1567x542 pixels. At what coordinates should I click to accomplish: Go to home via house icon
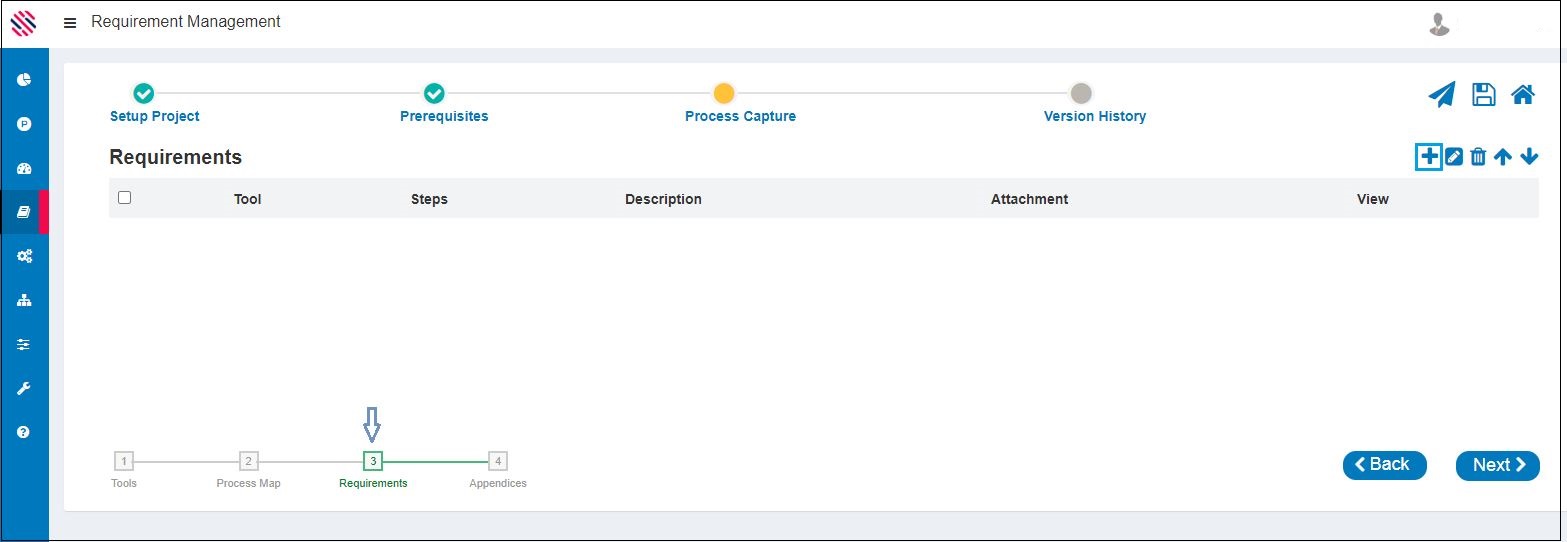click(1522, 95)
